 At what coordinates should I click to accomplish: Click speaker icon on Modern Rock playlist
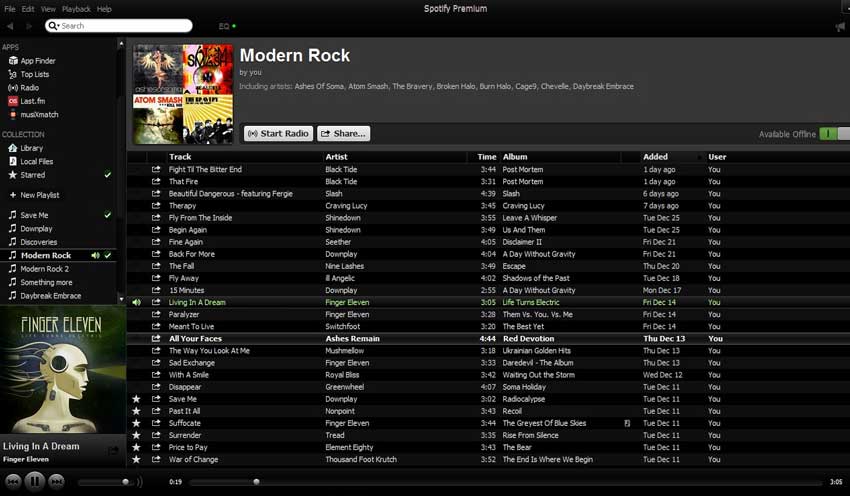(95, 255)
